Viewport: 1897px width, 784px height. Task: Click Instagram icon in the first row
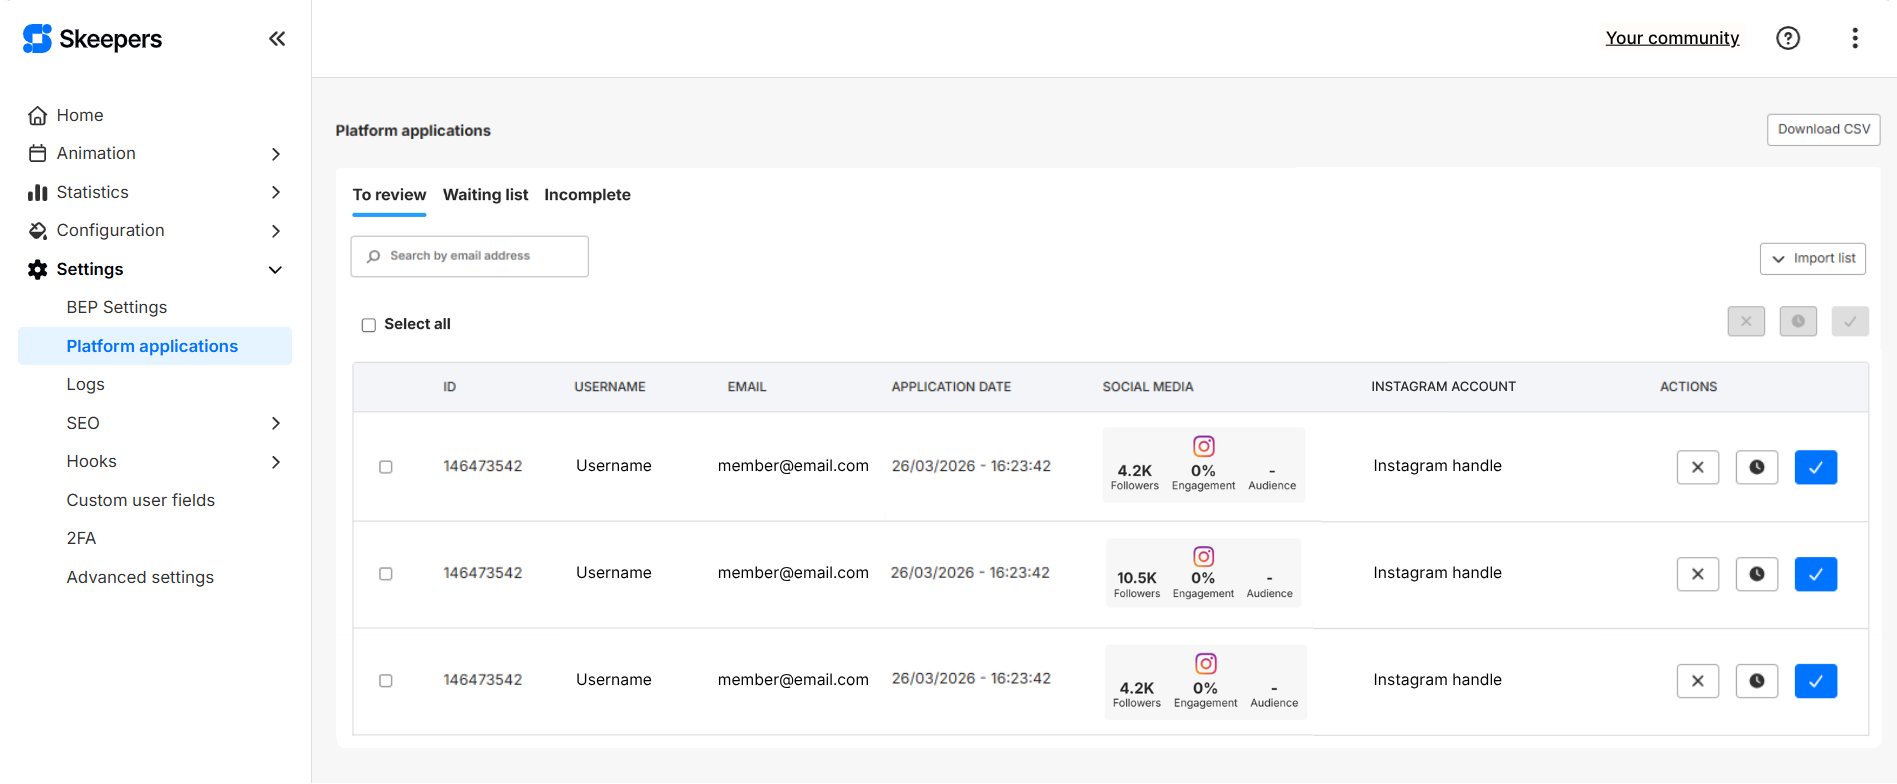point(1203,446)
